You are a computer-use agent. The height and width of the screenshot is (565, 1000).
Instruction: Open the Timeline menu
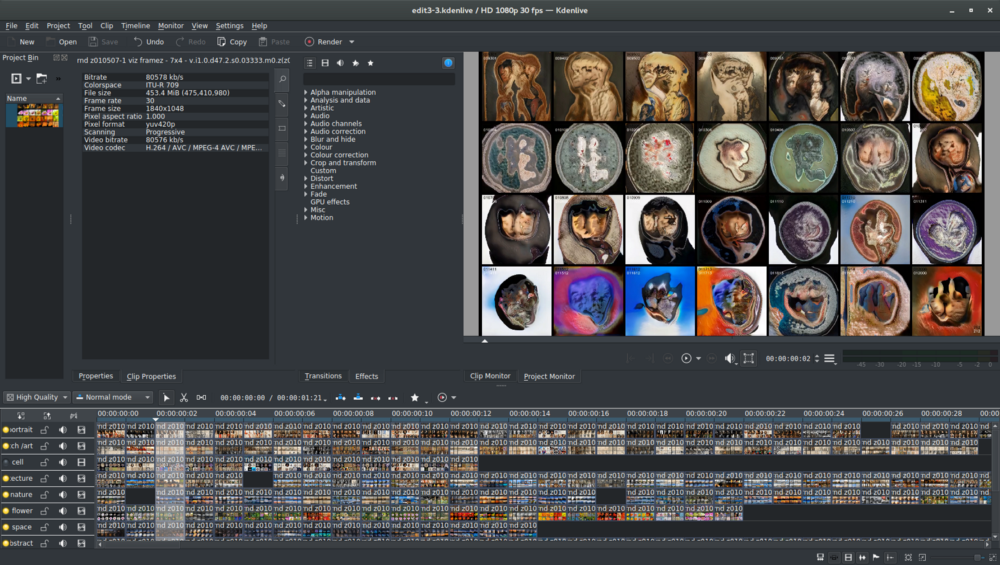[135, 26]
